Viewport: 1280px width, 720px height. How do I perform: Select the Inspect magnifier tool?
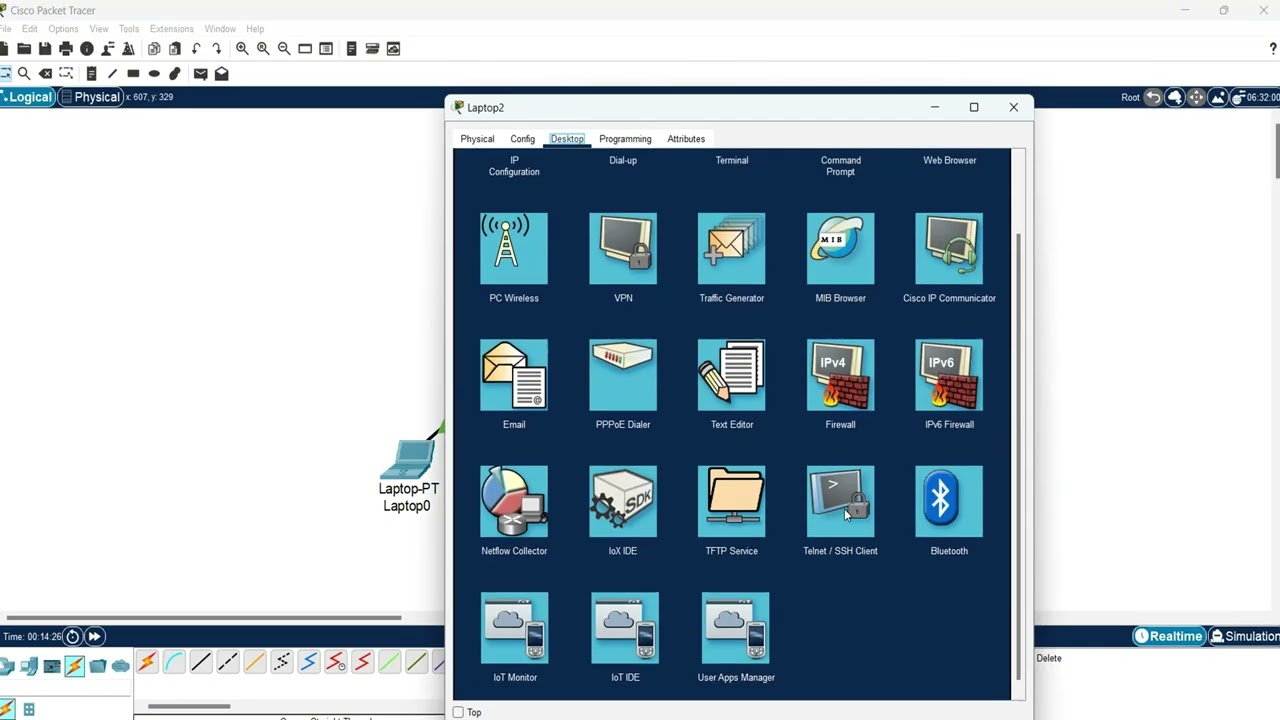tap(24, 73)
